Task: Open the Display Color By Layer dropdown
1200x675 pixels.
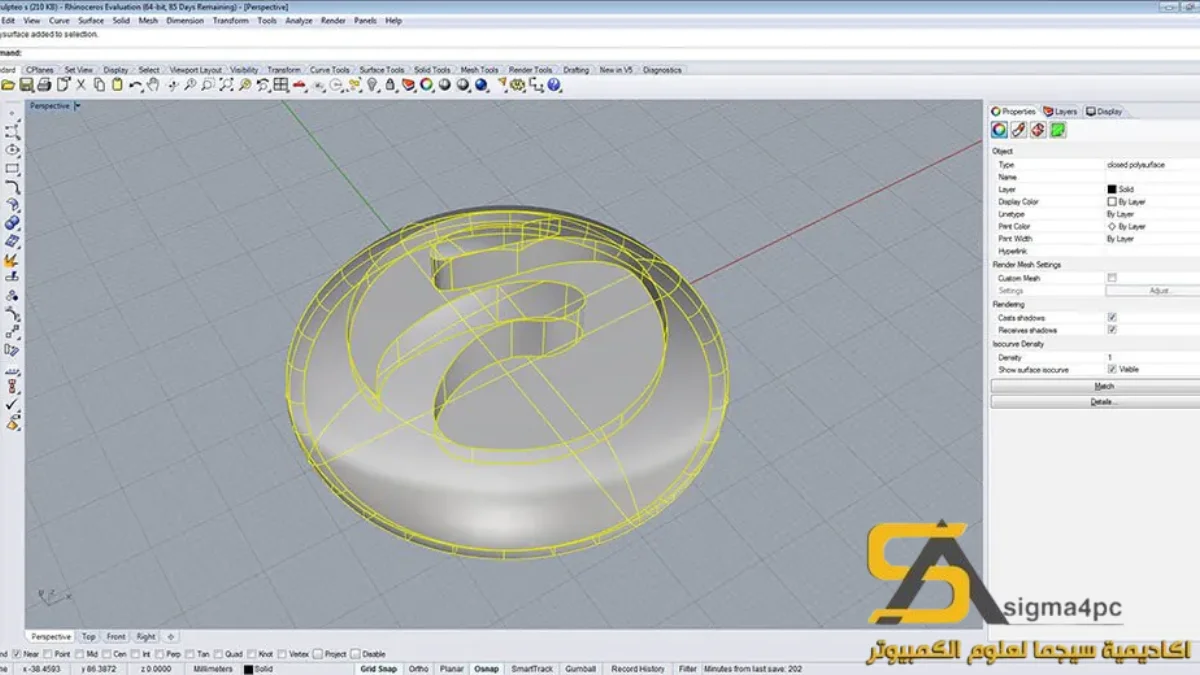Action: click(x=1152, y=202)
